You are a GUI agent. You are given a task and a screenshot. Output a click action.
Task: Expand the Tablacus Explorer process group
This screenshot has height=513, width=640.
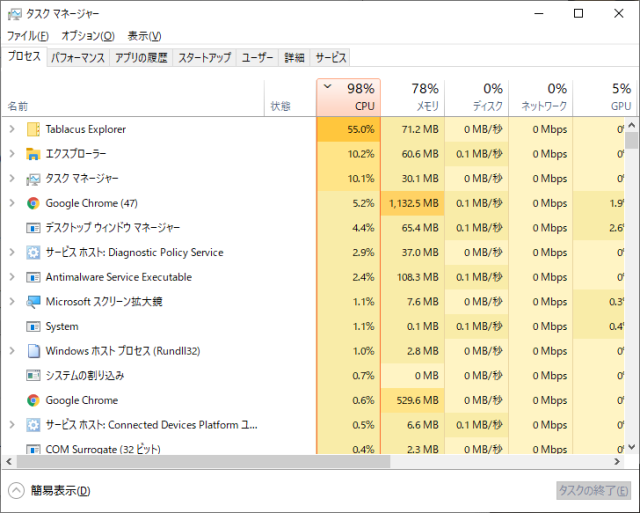(x=12, y=129)
